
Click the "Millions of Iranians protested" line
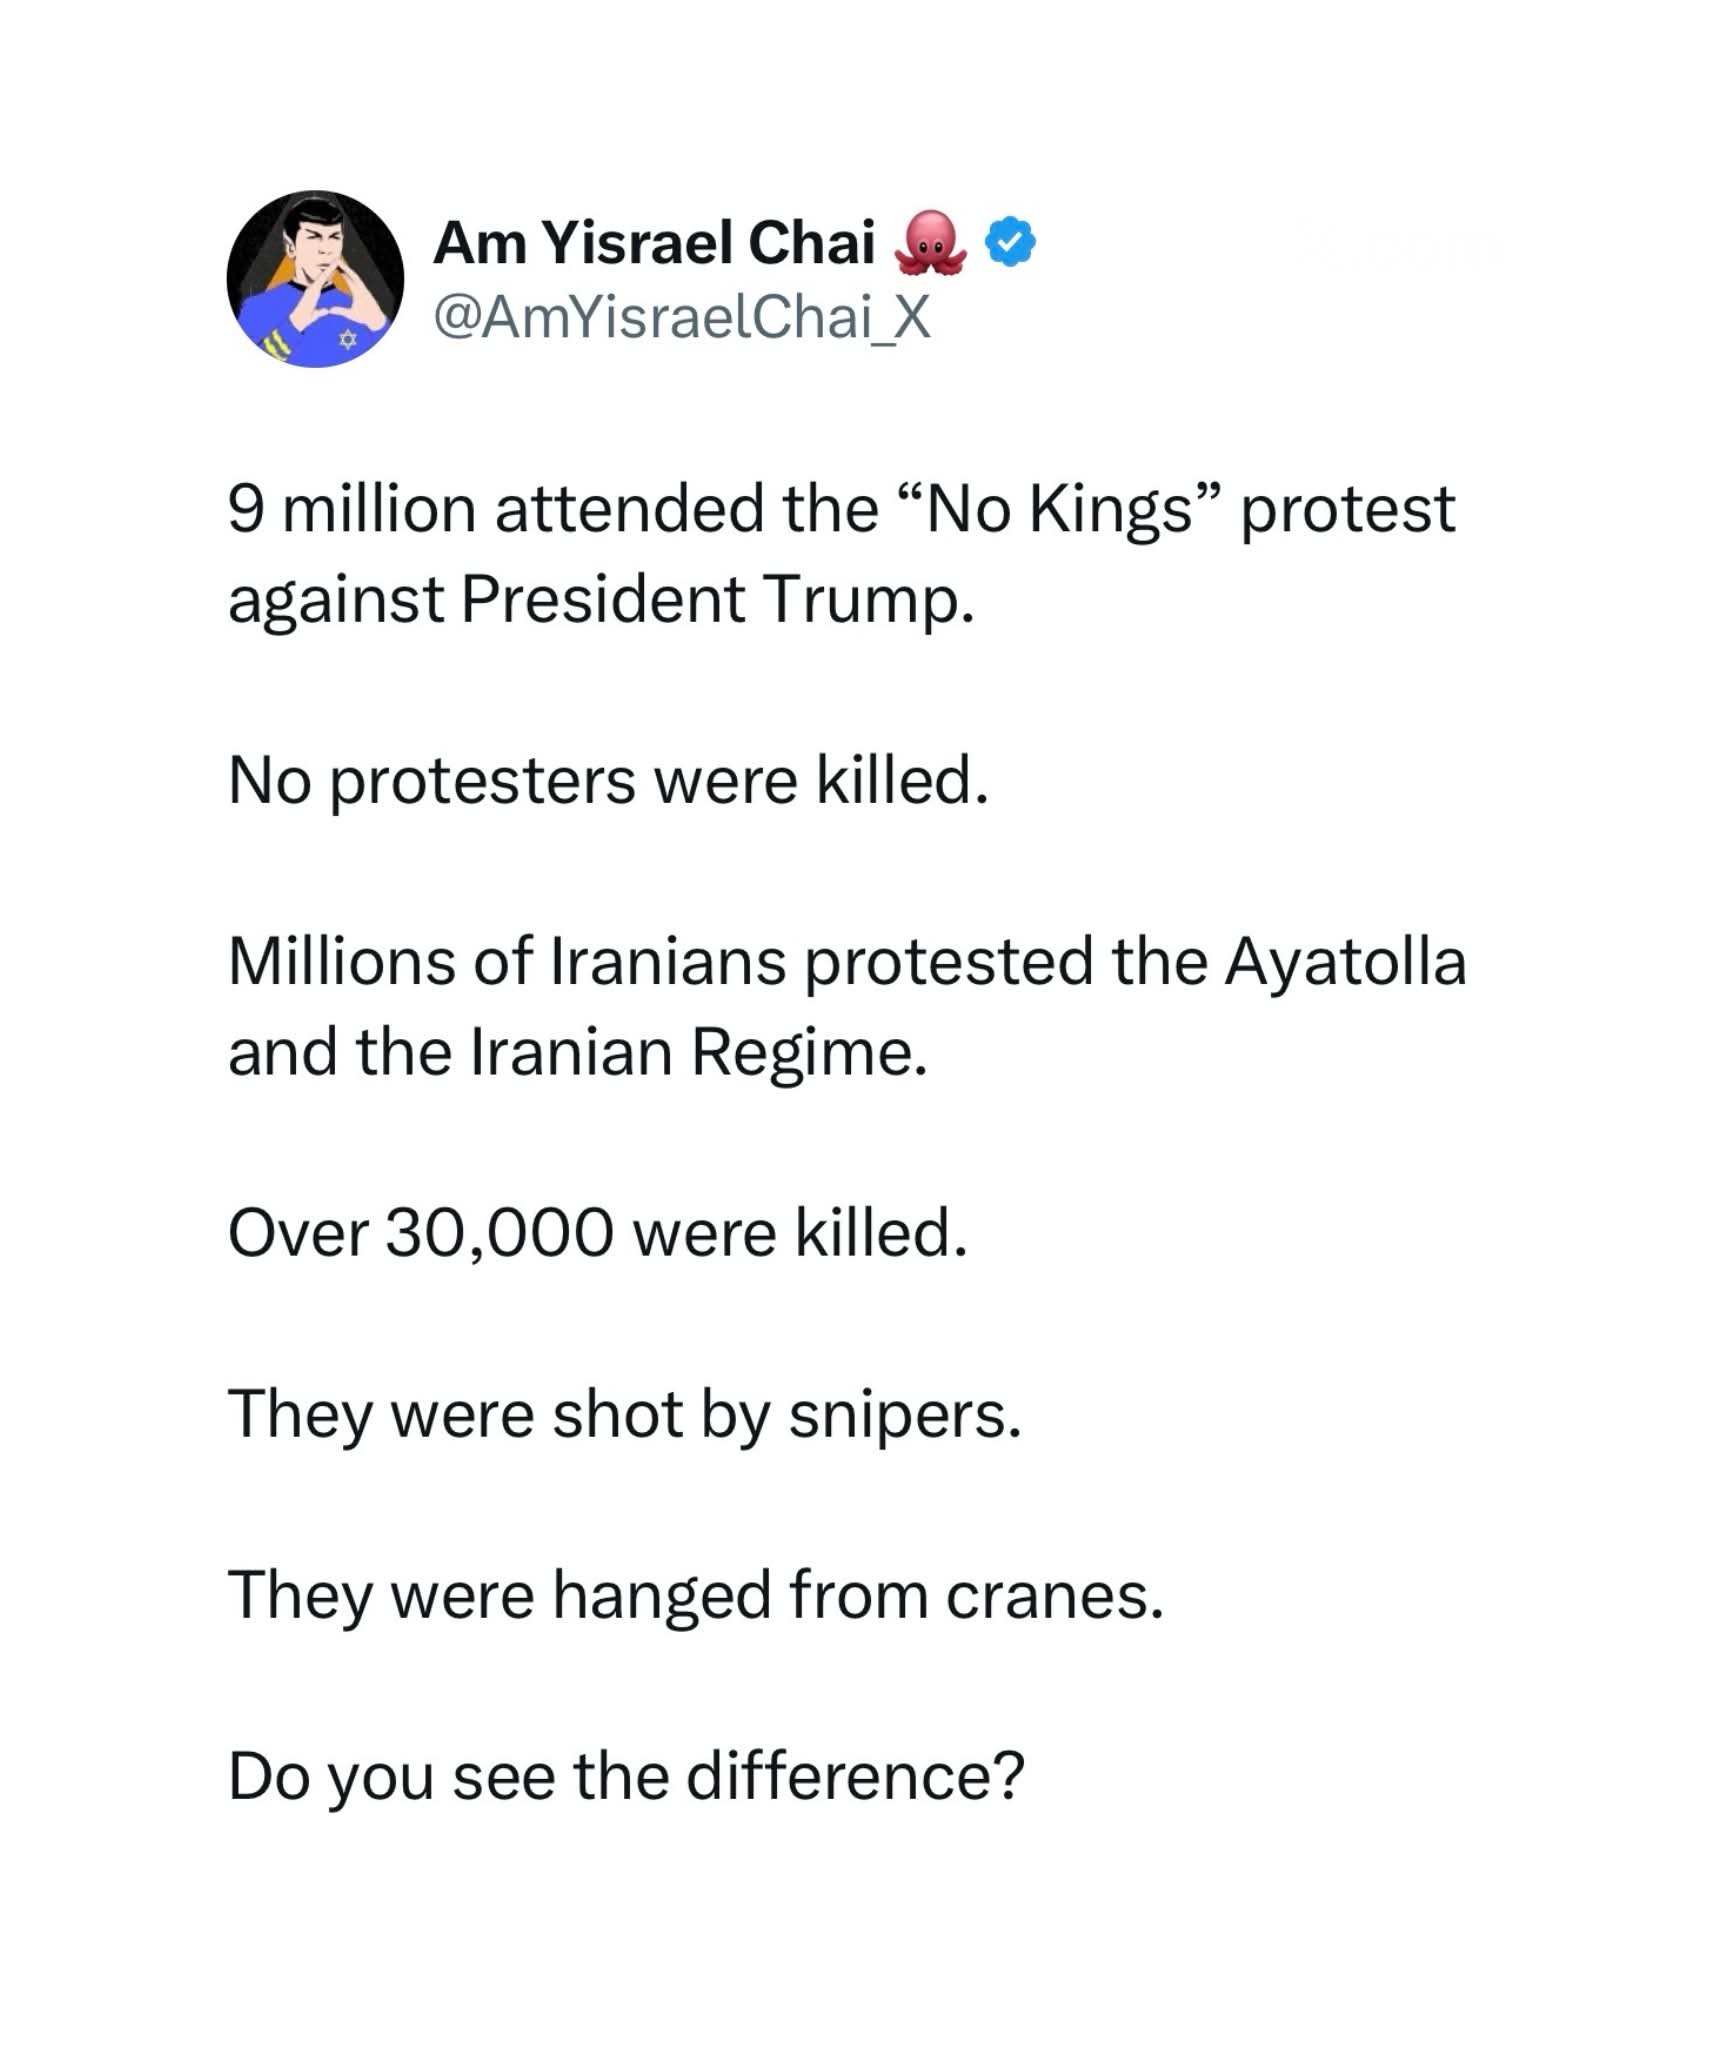coord(658,961)
